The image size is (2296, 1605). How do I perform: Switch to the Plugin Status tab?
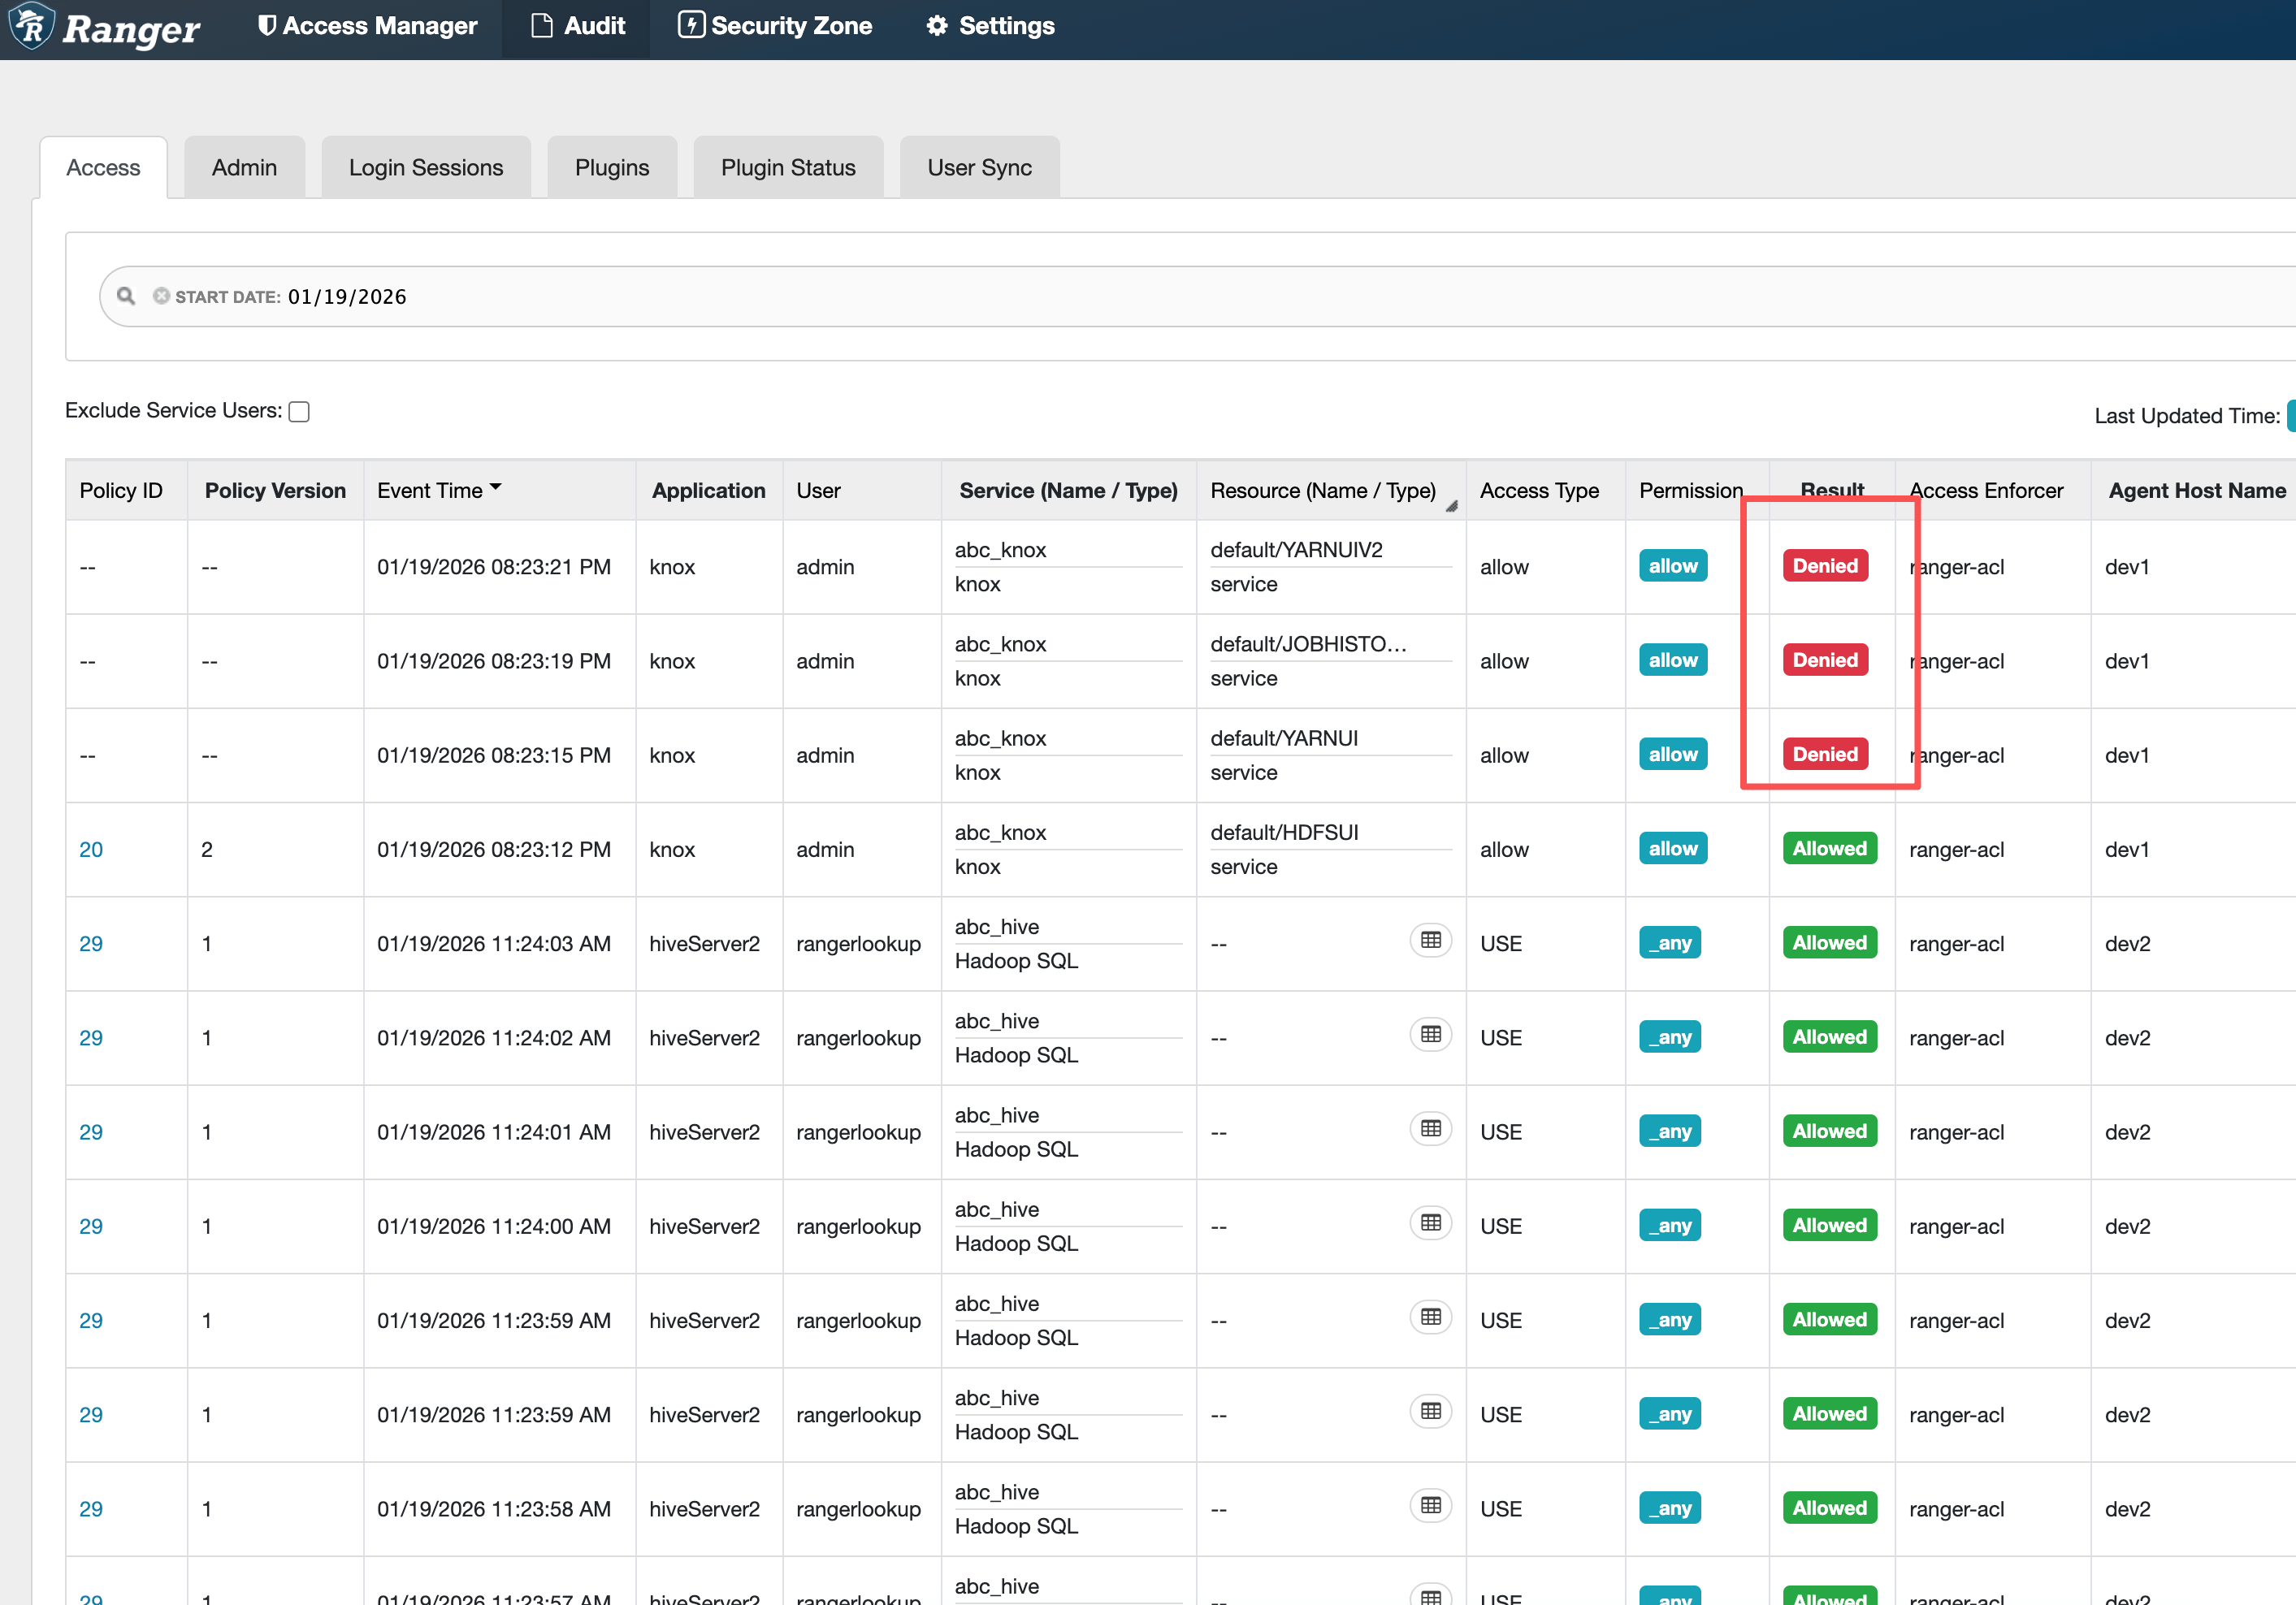tap(788, 168)
